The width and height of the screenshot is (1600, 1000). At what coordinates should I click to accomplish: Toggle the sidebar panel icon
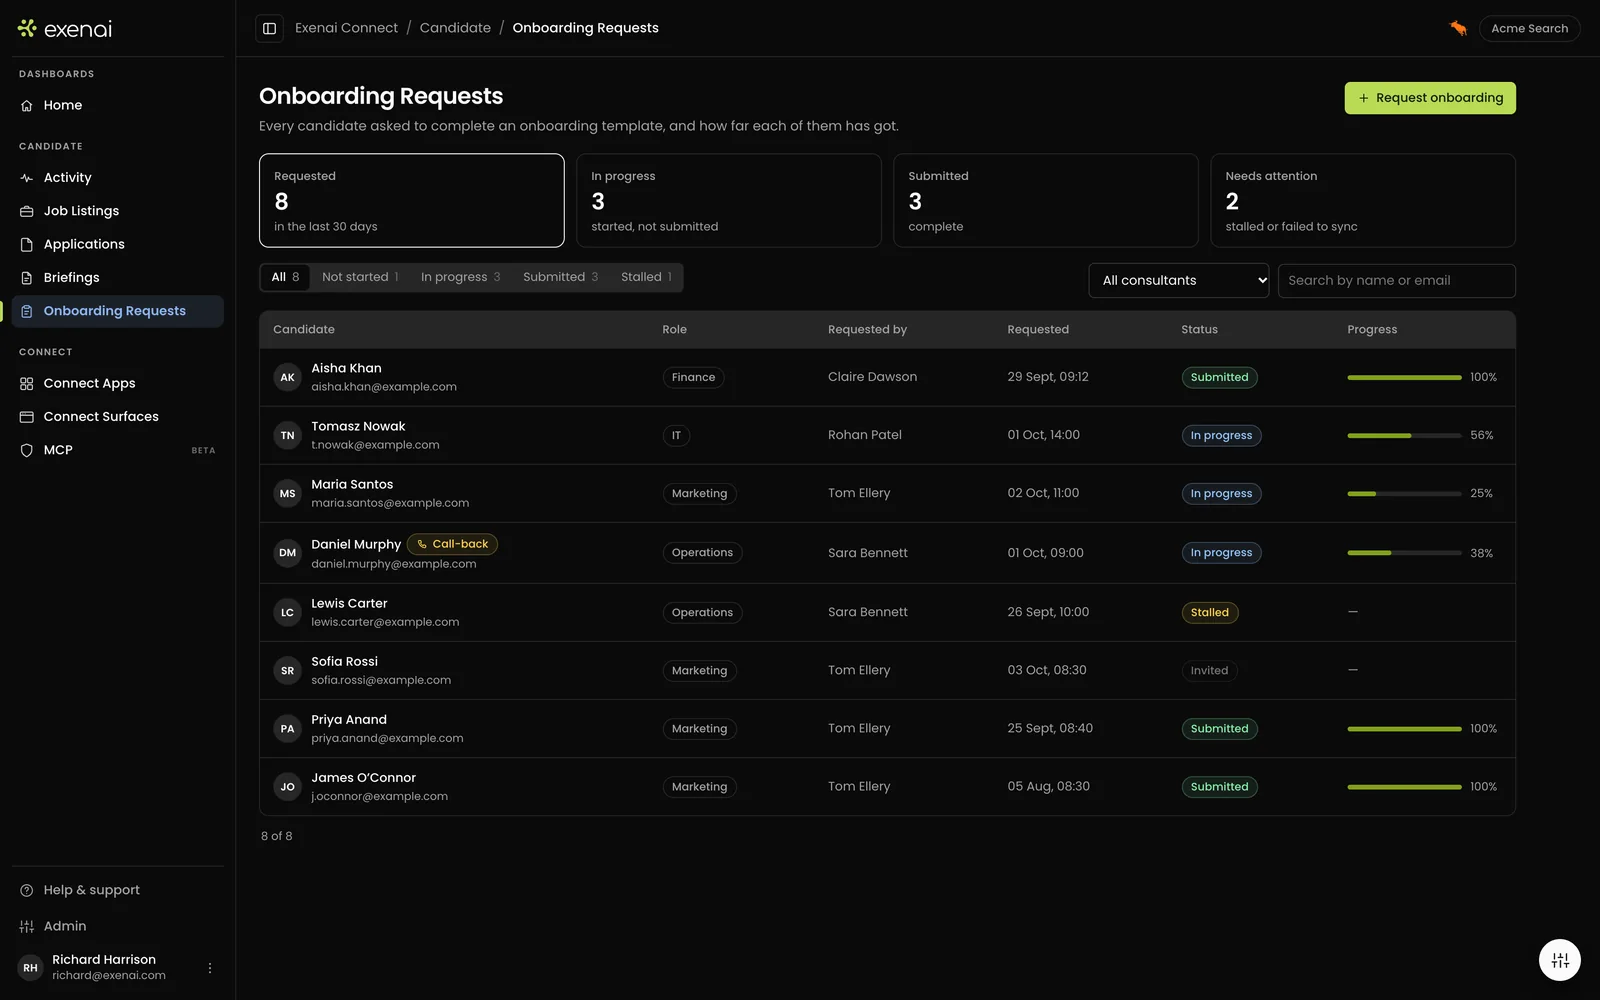point(269,28)
